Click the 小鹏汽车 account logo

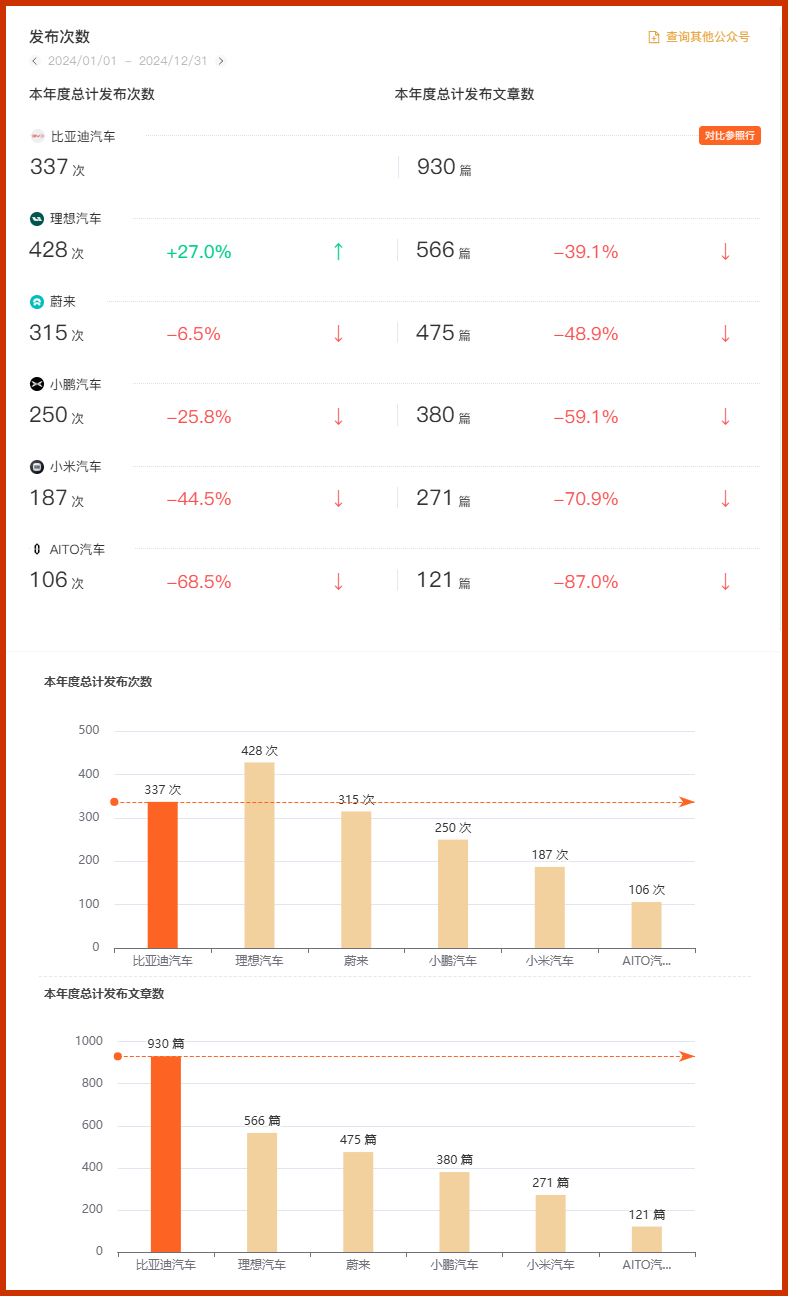(x=37, y=384)
